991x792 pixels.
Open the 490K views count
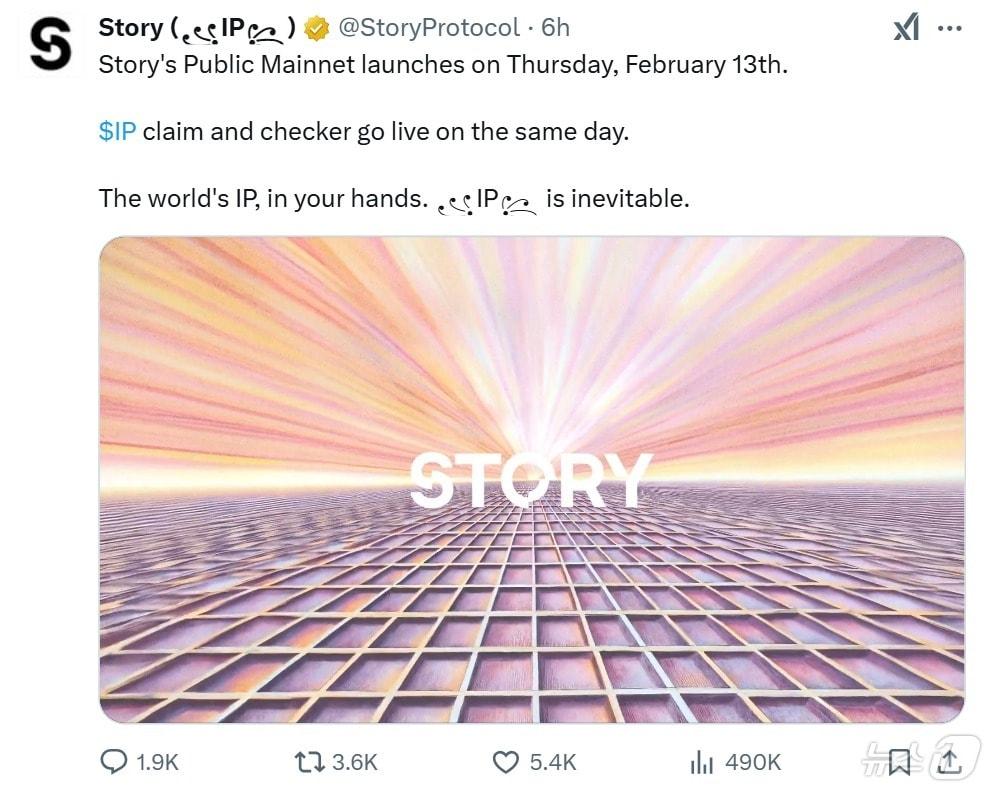coord(753,762)
